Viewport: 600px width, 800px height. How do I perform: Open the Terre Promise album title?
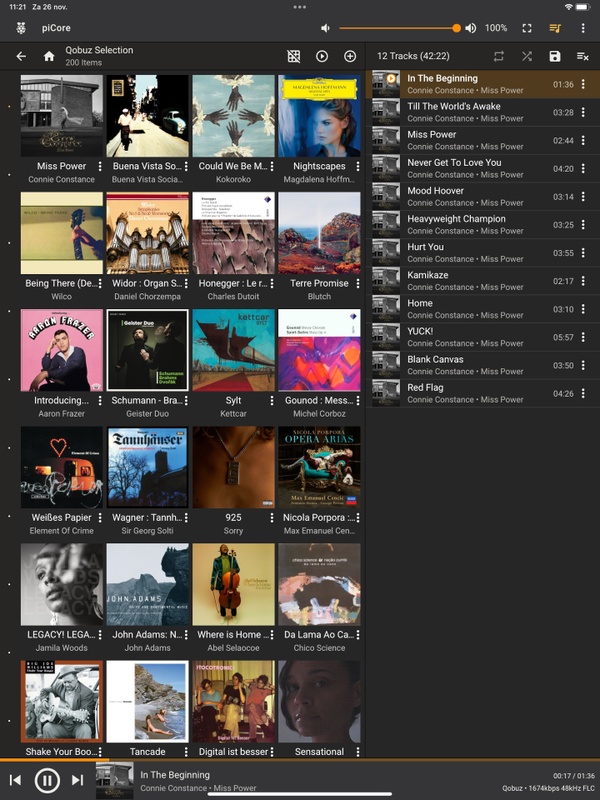pyautogui.click(x=319, y=283)
